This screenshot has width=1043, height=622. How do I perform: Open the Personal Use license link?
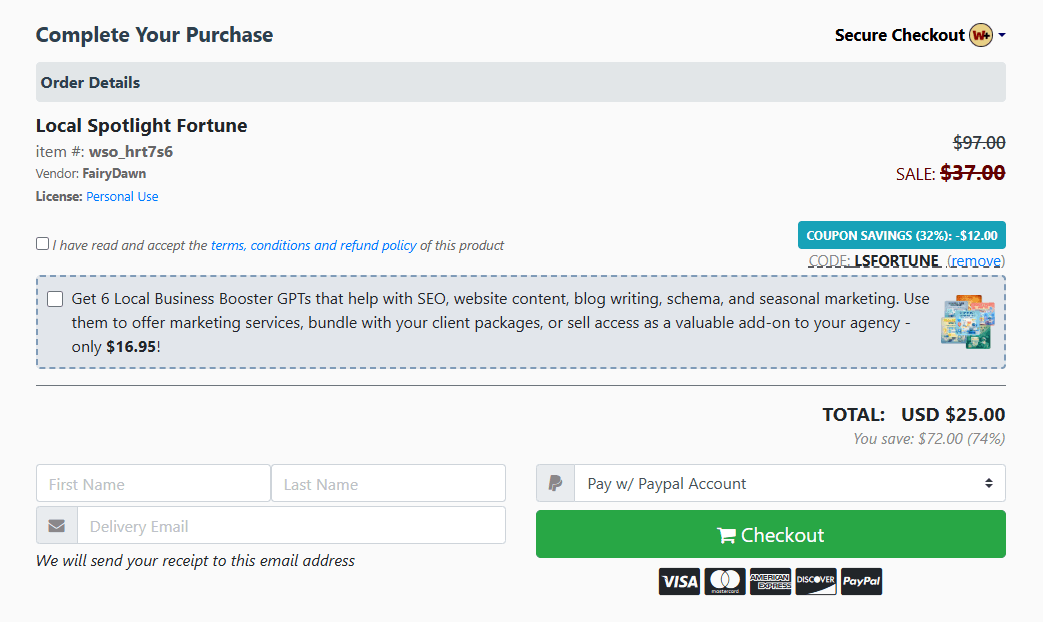pyautogui.click(x=122, y=196)
